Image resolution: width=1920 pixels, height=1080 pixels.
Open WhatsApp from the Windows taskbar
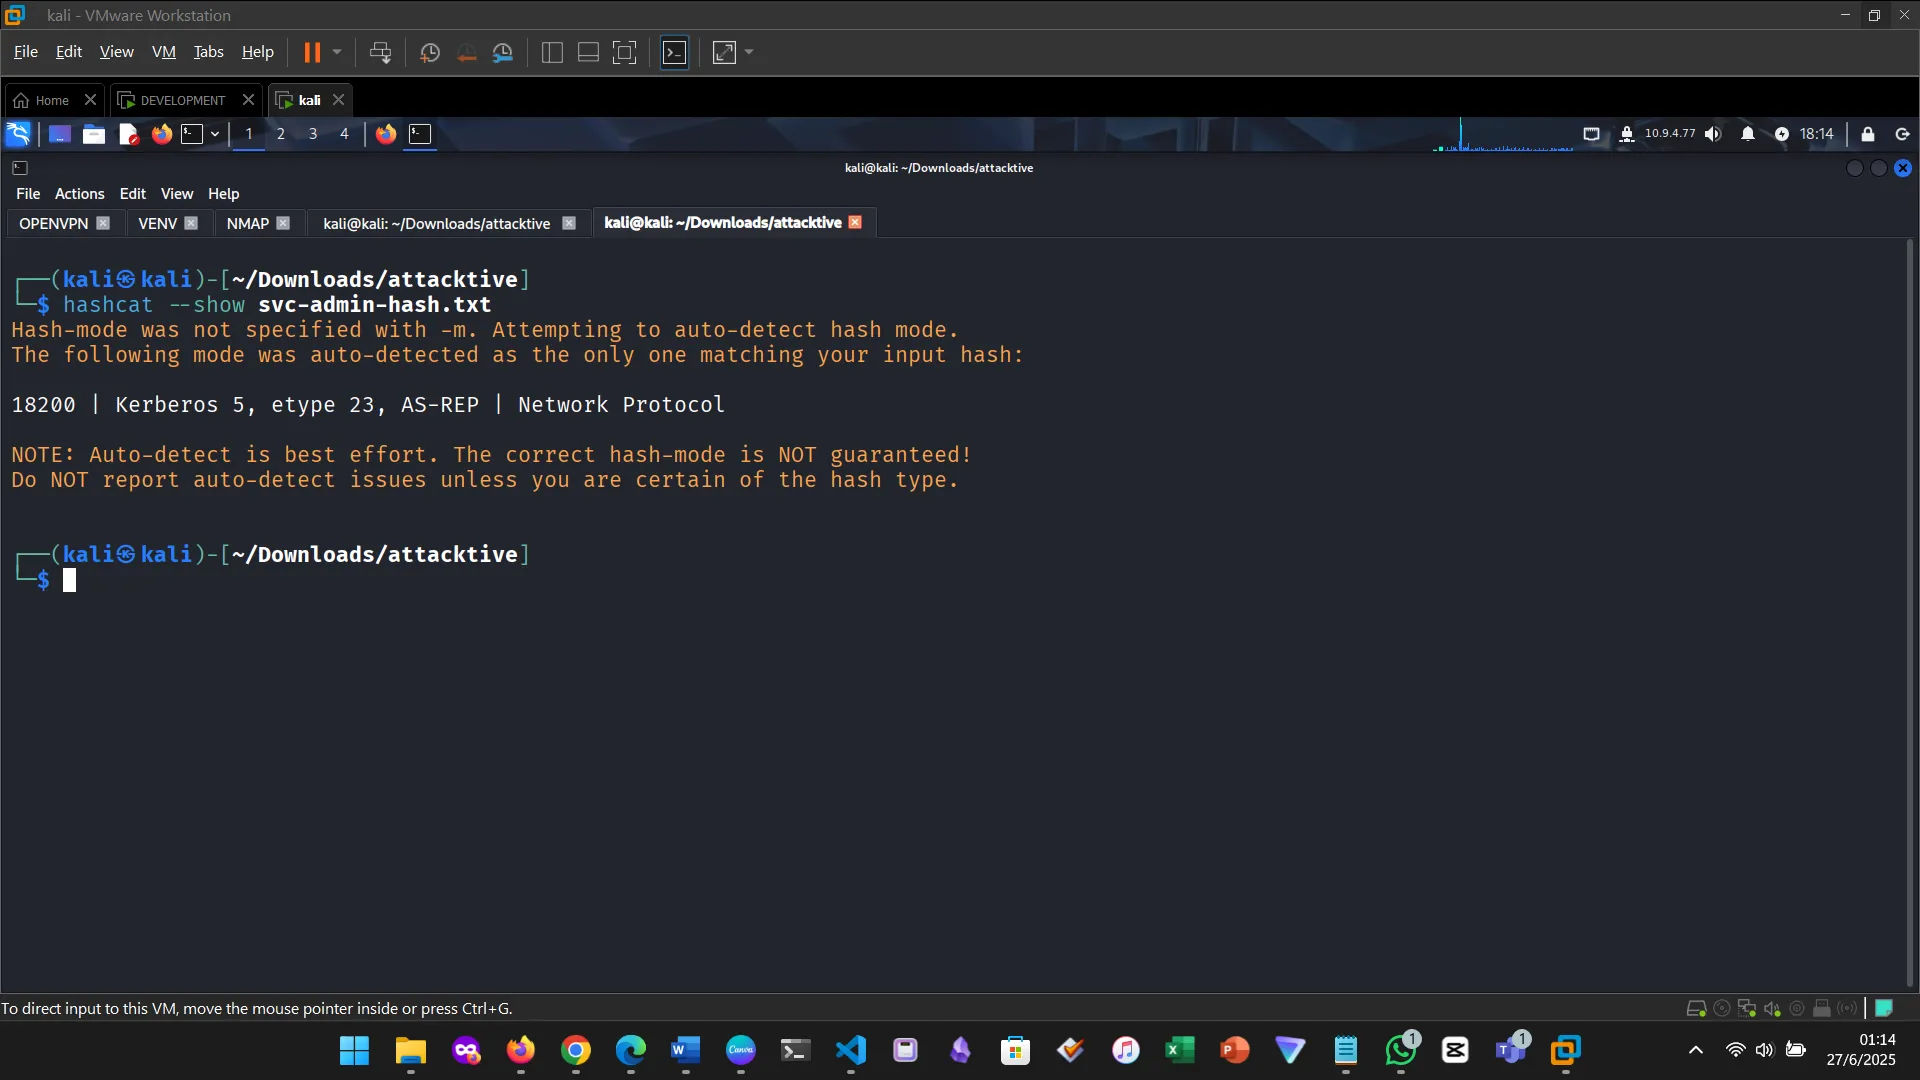click(x=1400, y=1051)
